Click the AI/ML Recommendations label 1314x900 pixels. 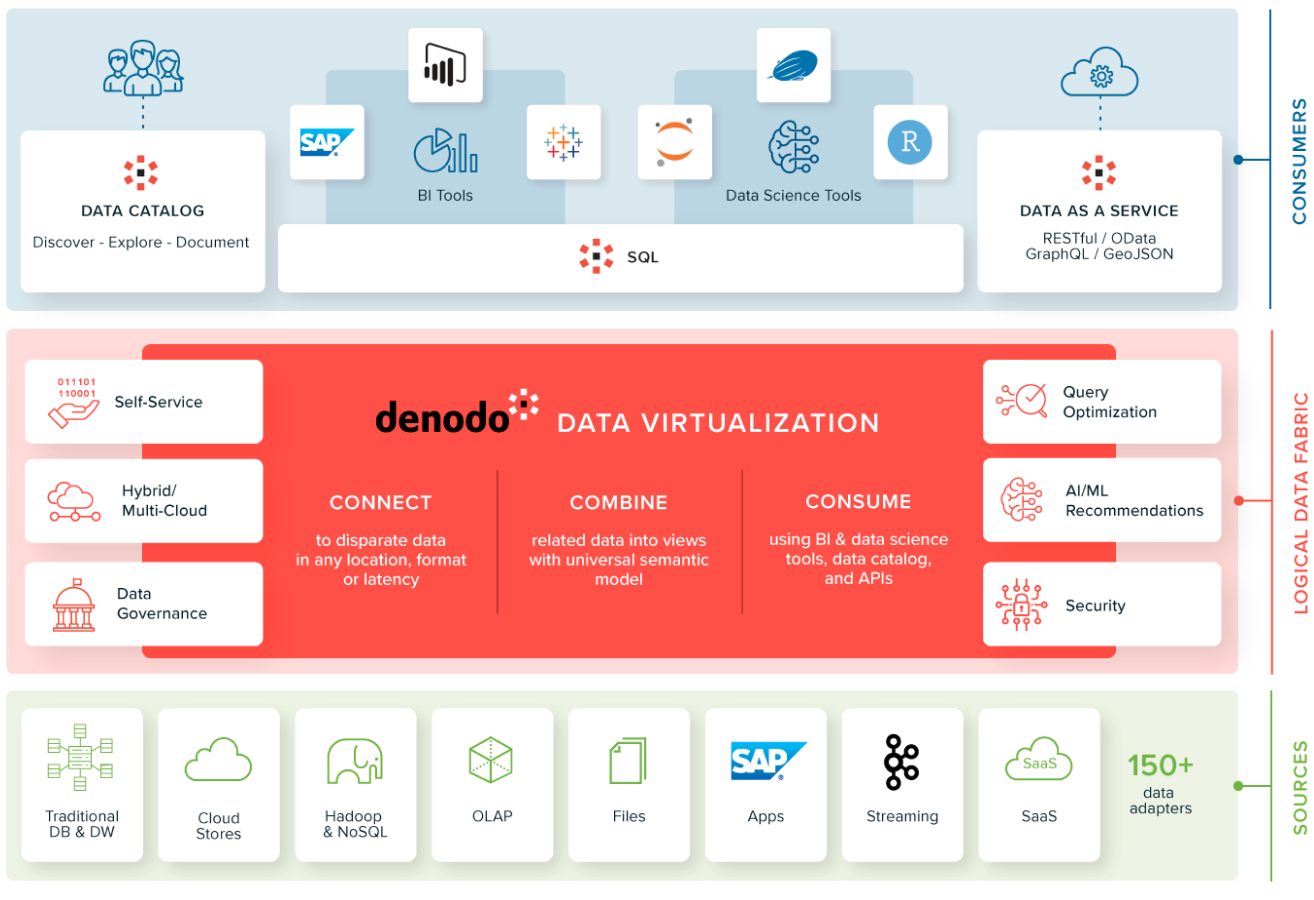[1134, 501]
